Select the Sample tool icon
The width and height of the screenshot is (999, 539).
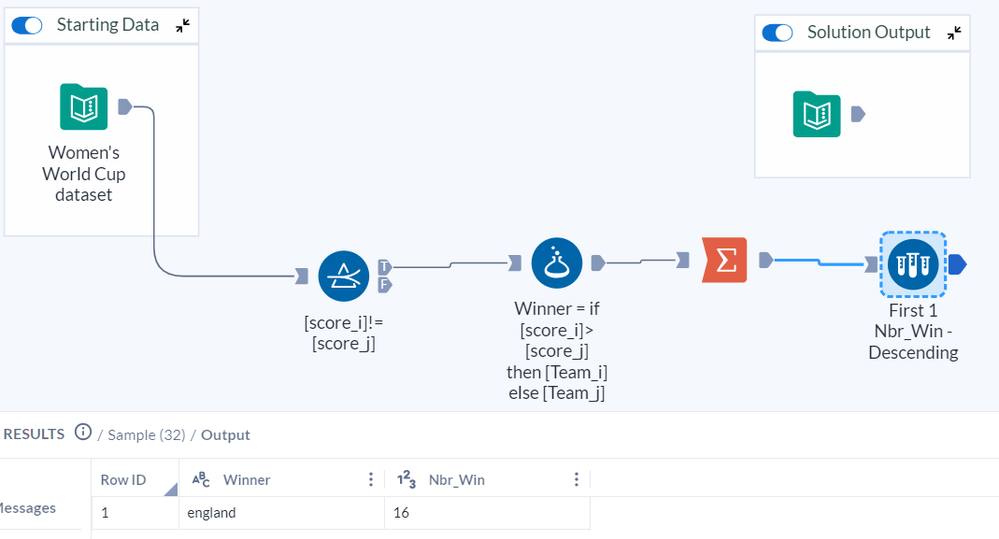(912, 264)
